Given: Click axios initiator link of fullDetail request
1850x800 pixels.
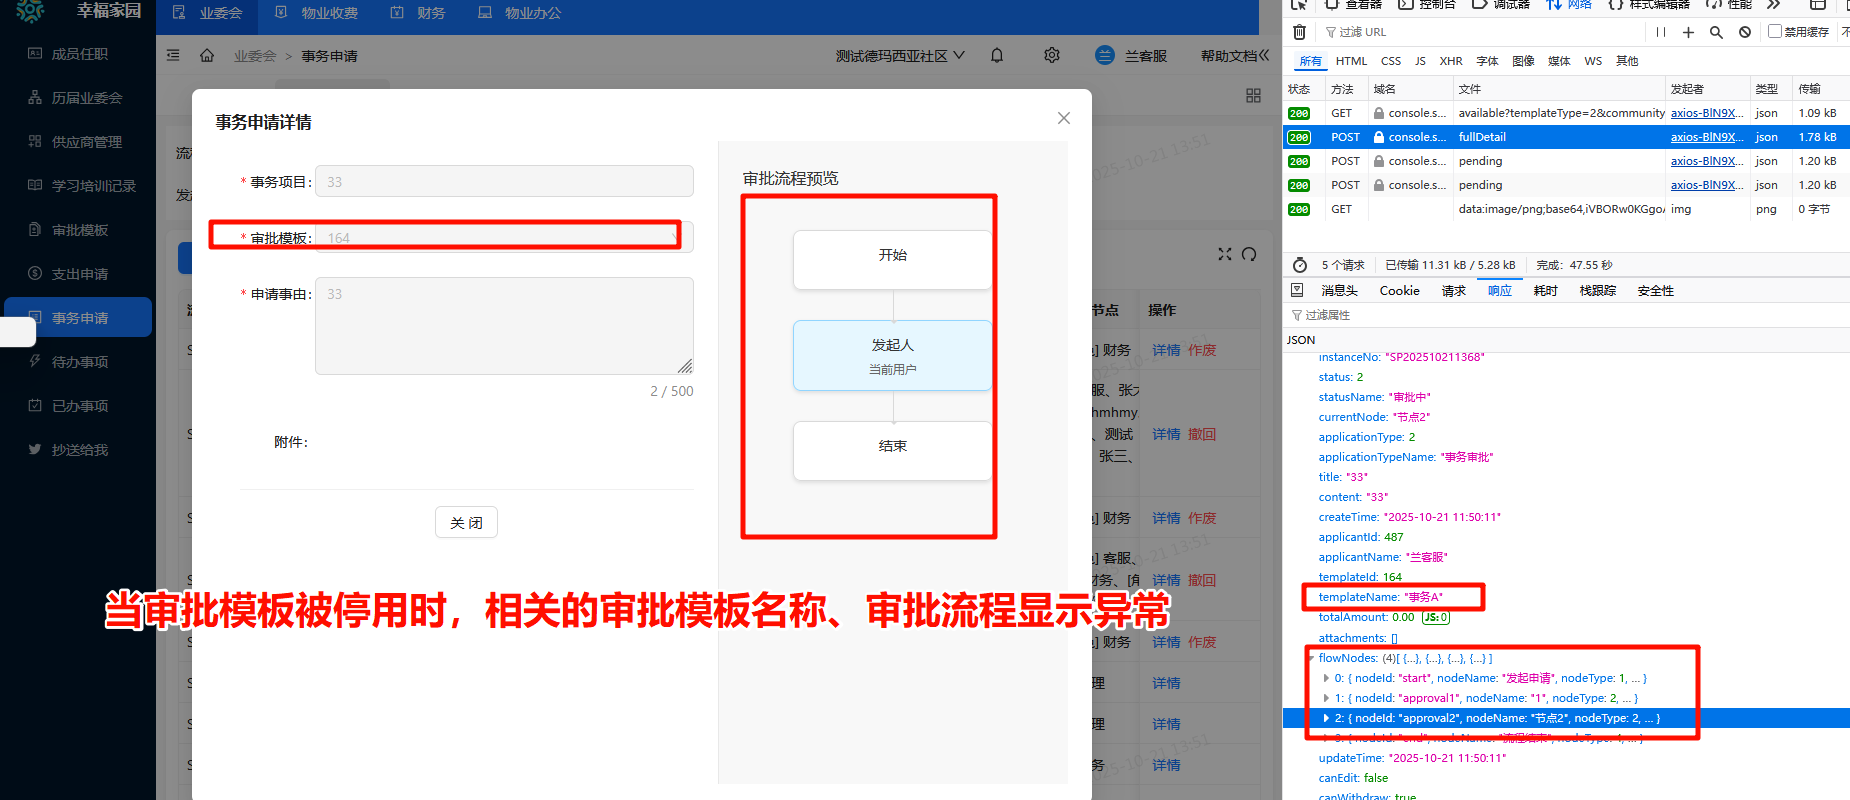Looking at the screenshot, I should coord(1706,137).
